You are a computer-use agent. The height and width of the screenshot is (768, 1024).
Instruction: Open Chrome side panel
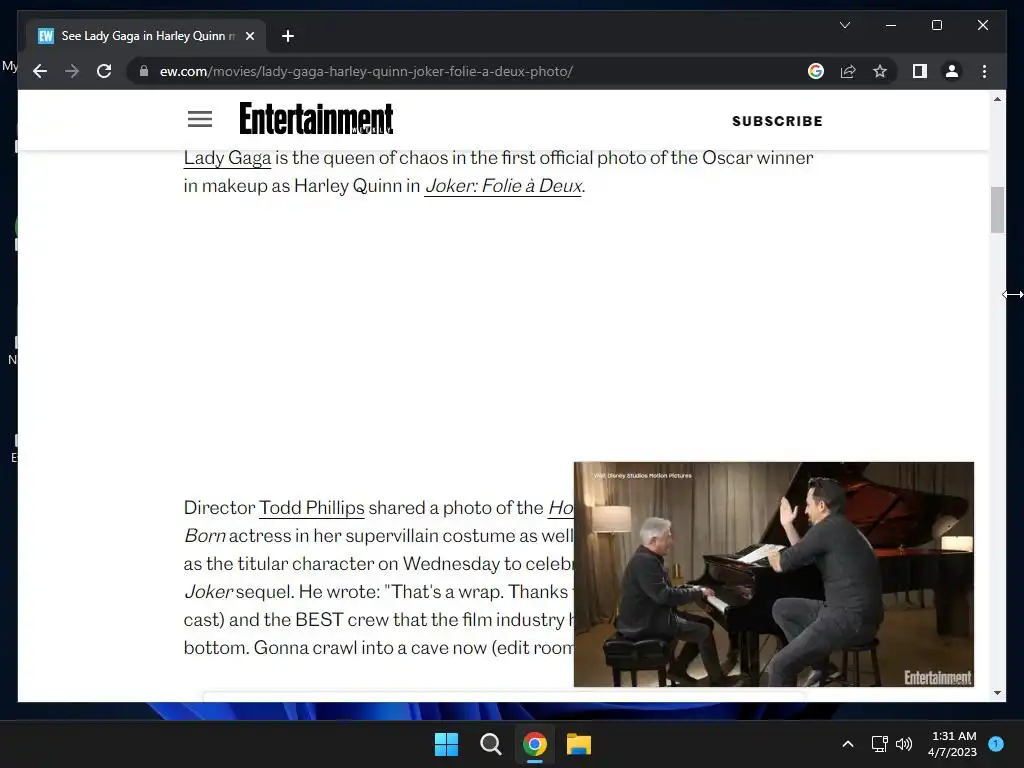920,71
